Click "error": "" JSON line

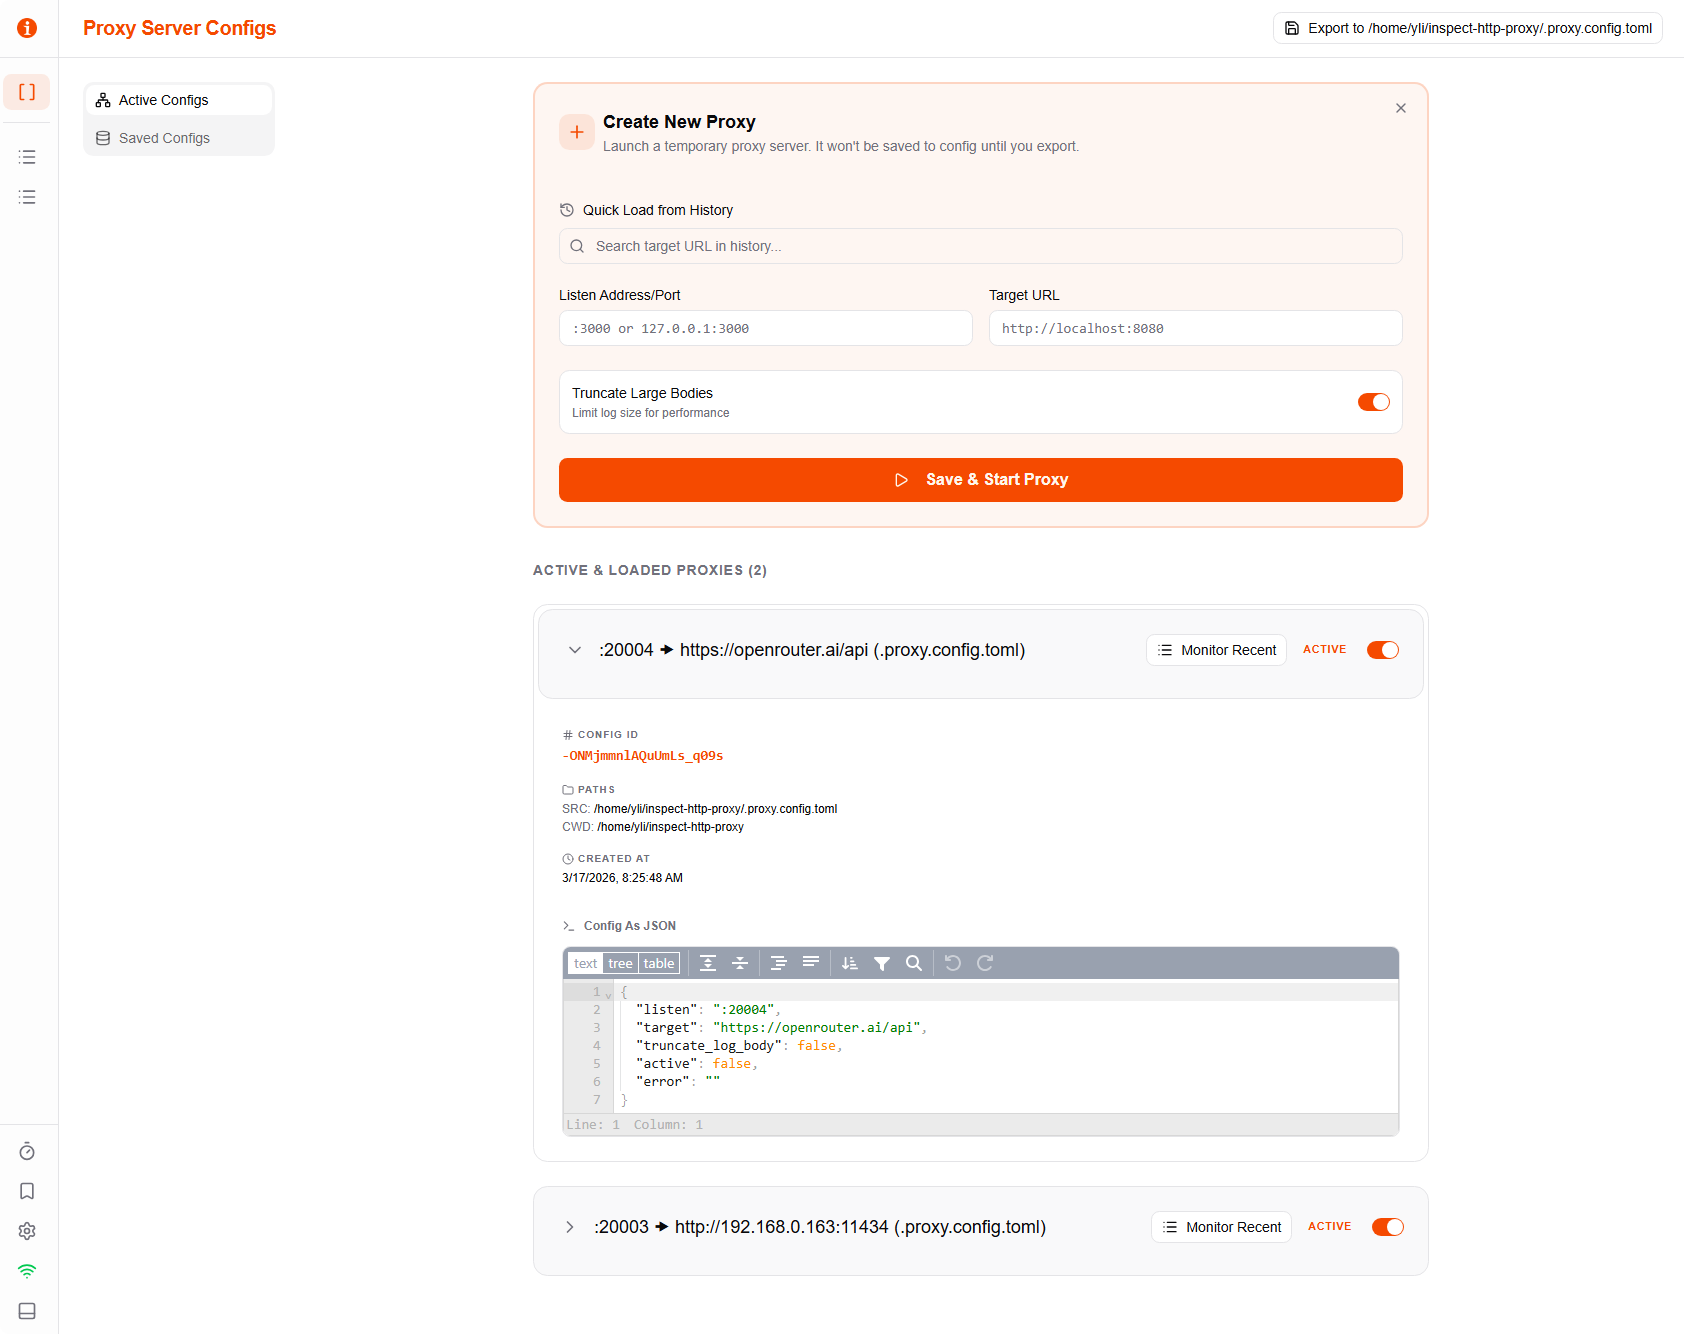pos(678,1082)
